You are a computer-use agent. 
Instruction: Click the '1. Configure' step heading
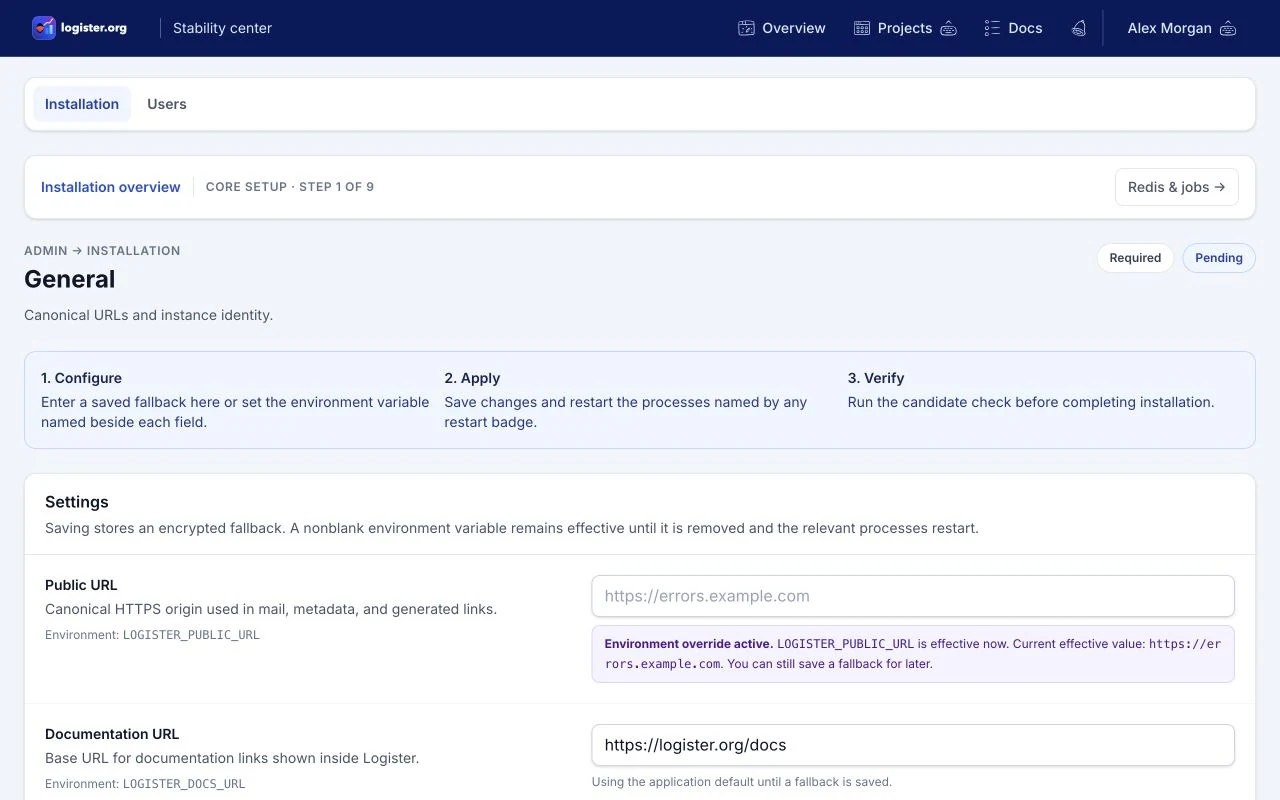click(81, 378)
